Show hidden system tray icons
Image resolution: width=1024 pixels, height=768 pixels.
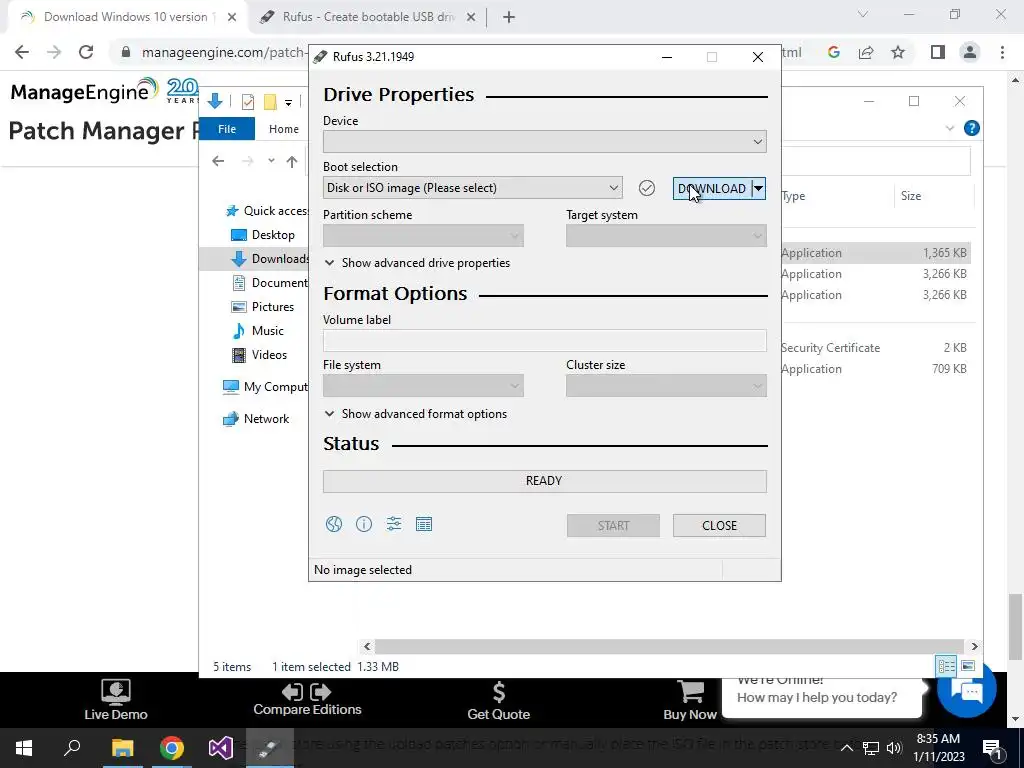[846, 748]
